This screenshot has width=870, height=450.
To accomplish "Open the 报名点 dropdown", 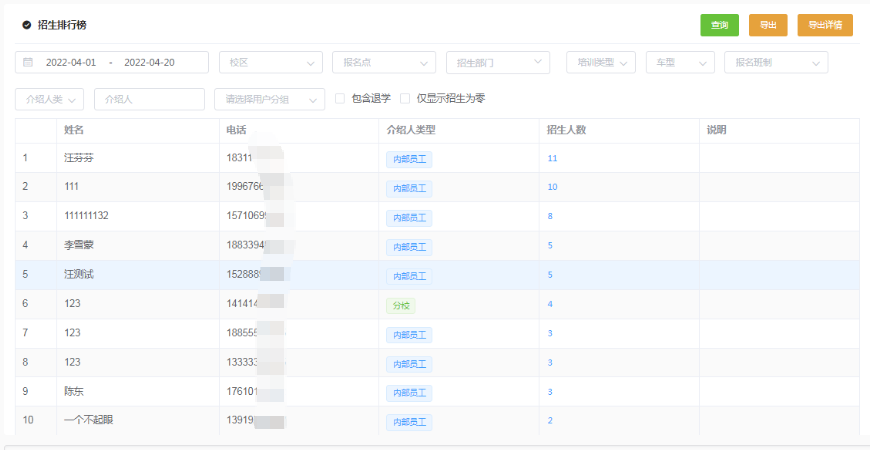I will [384, 62].
